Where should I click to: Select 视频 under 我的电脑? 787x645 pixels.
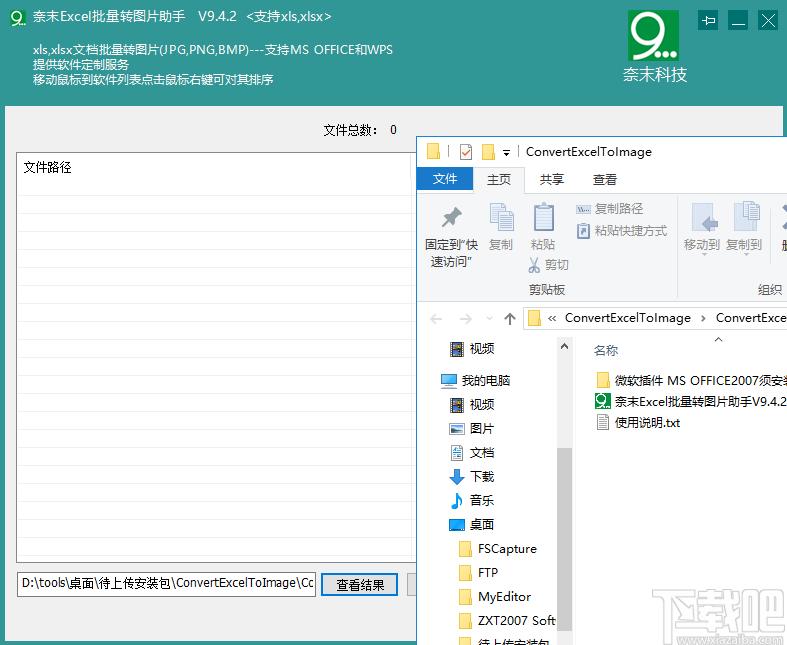(472, 405)
